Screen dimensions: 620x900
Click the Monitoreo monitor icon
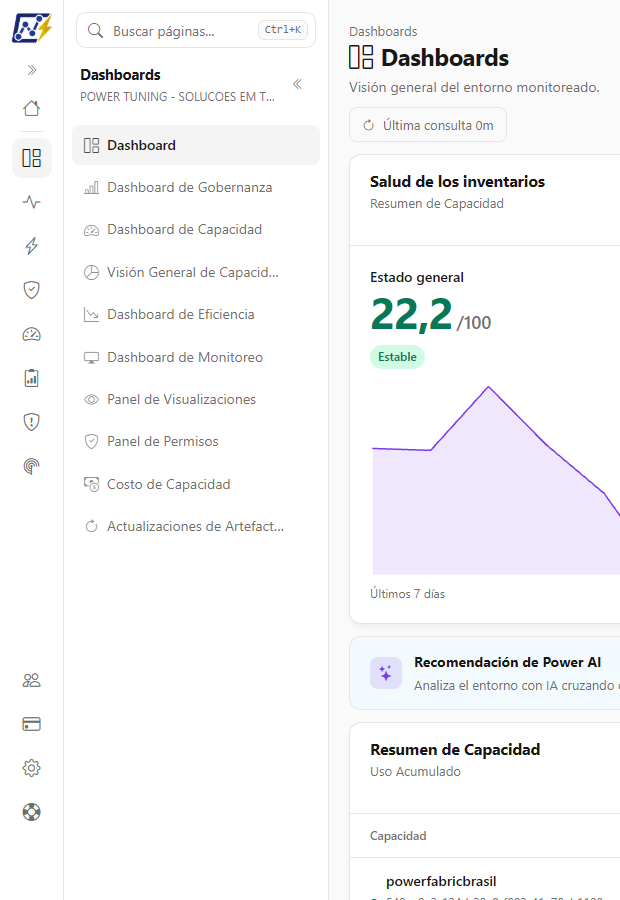click(91, 358)
